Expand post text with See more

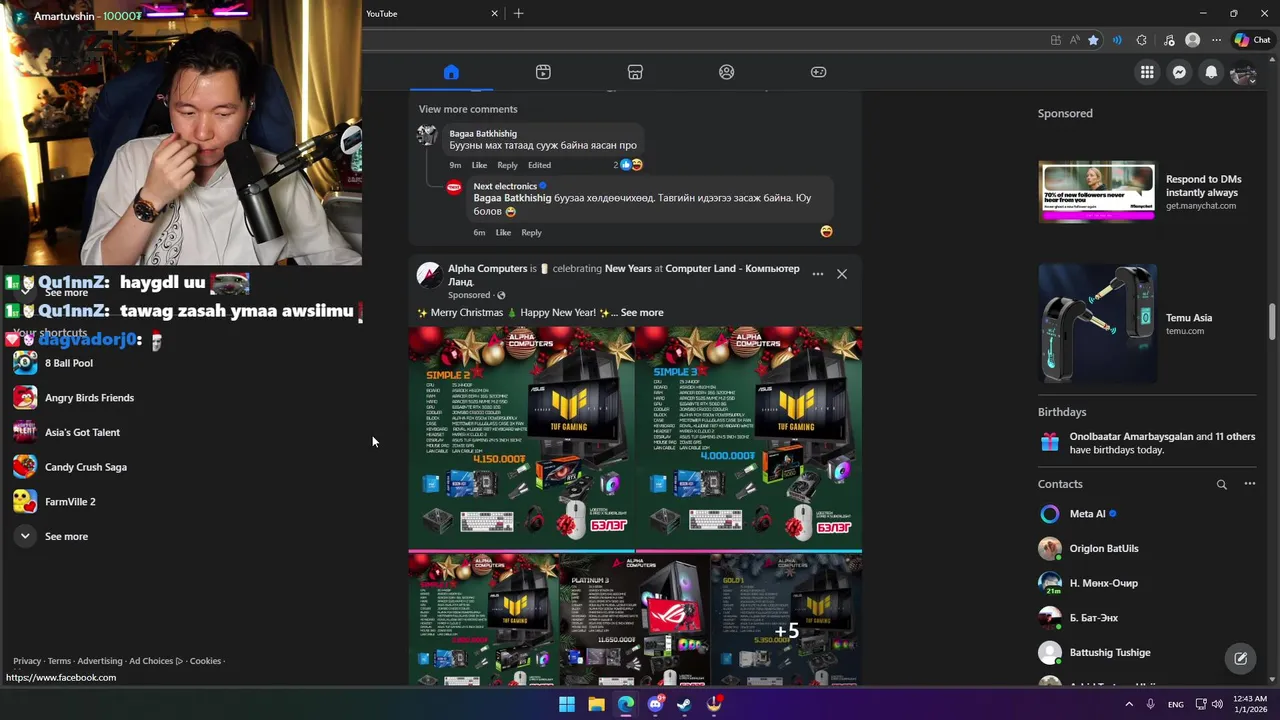coord(642,313)
